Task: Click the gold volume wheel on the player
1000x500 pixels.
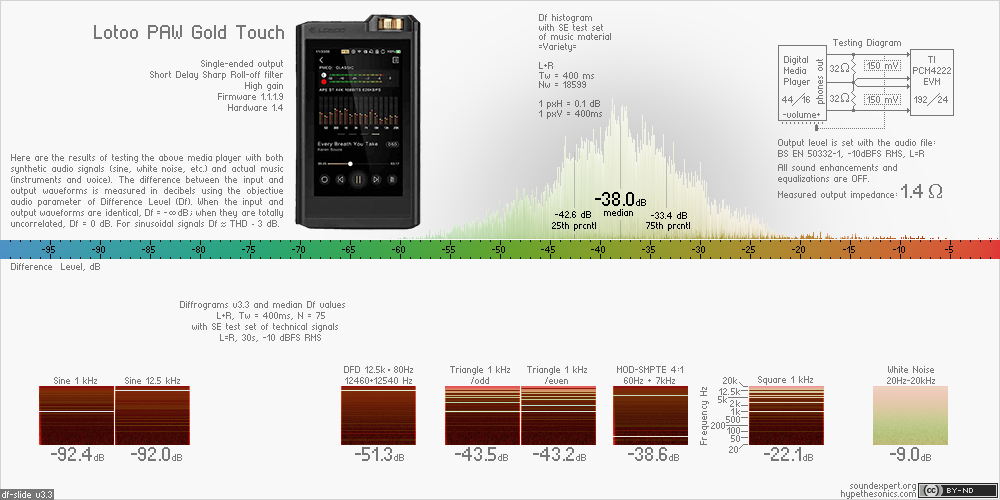Action: click(x=391, y=24)
